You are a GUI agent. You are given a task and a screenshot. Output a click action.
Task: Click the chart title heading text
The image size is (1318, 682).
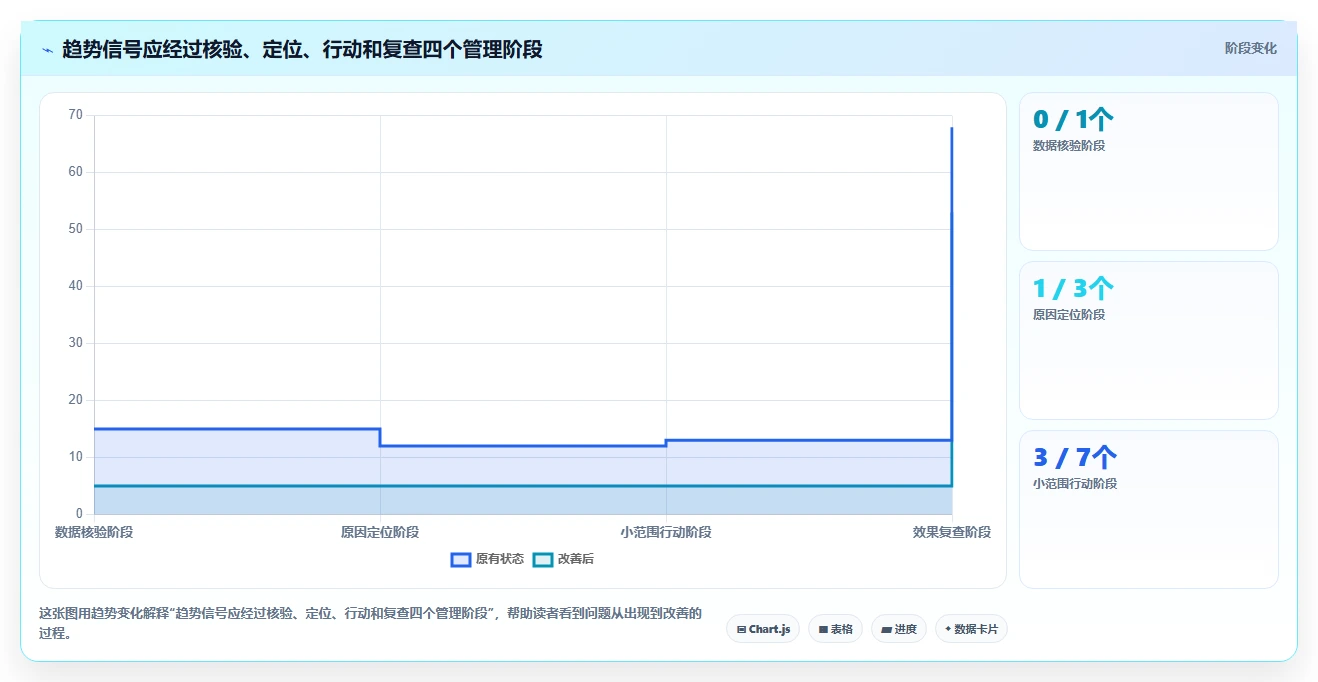click(x=302, y=49)
